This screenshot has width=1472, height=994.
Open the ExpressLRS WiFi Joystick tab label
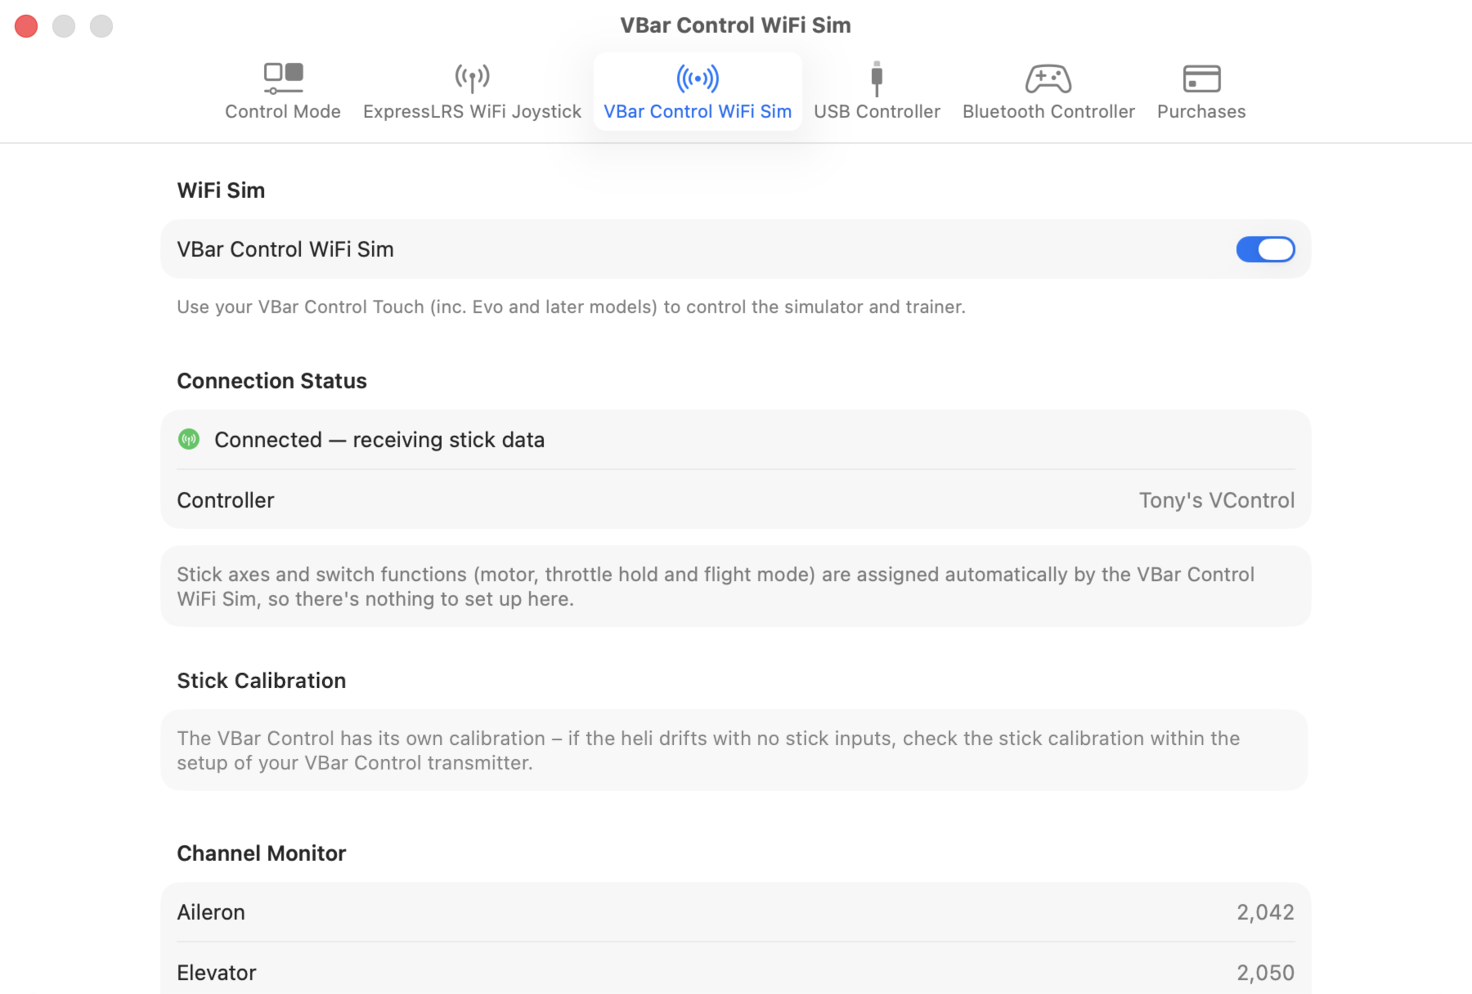pyautogui.click(x=472, y=111)
